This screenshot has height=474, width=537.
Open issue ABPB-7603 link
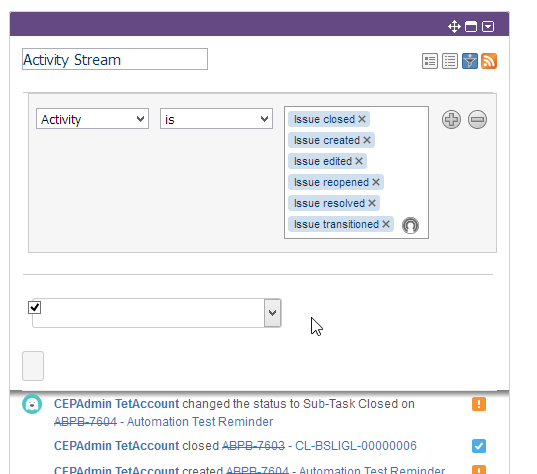[x=253, y=446]
